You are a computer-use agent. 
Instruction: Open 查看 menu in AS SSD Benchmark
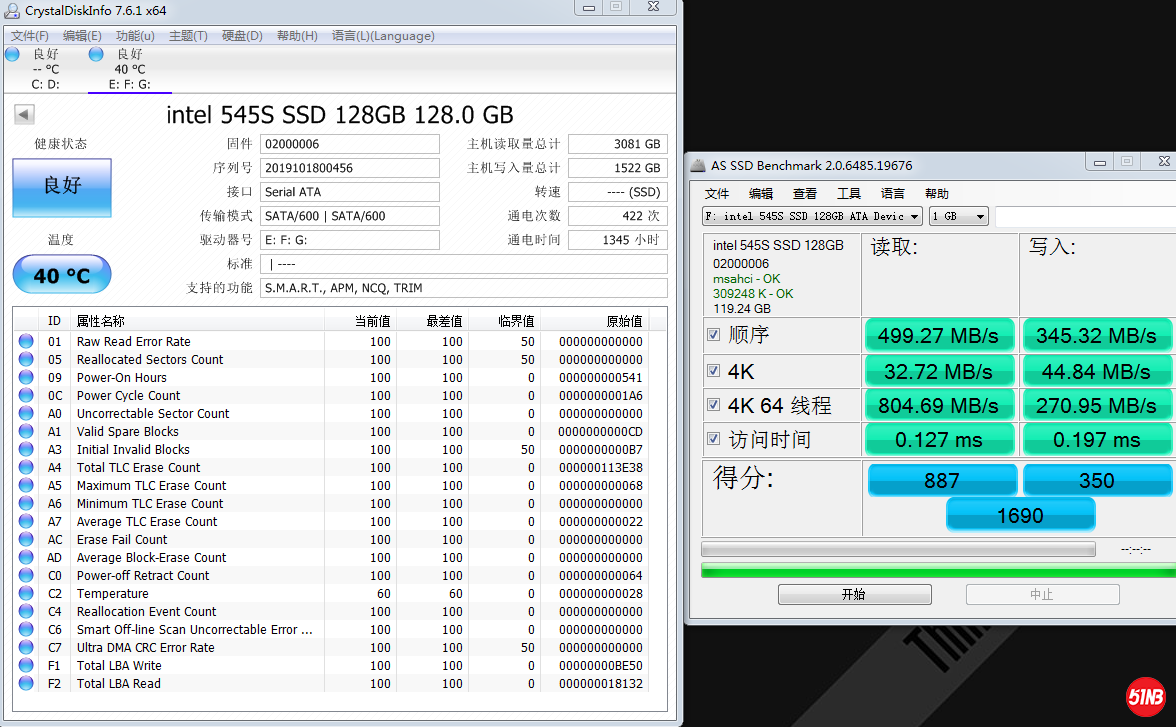click(x=805, y=194)
